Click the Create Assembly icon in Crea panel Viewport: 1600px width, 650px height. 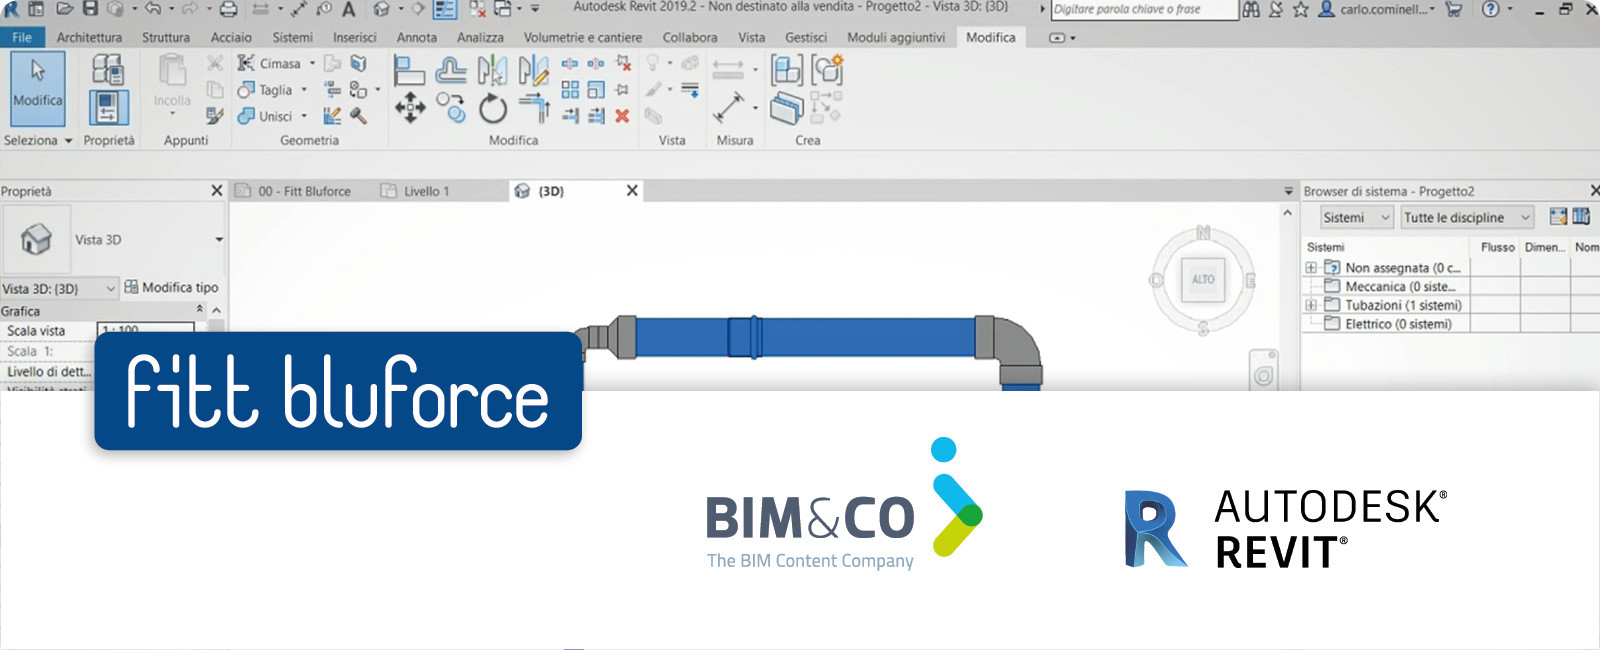pos(786,70)
